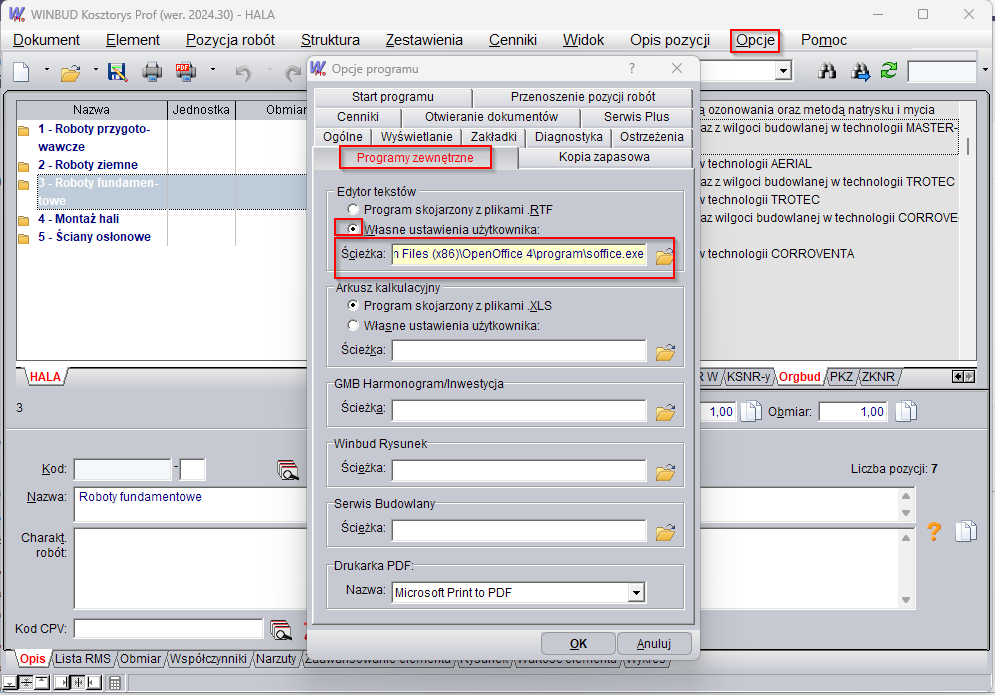Click the Nazwa column header
This screenshot has height=695, width=995.
(91, 110)
